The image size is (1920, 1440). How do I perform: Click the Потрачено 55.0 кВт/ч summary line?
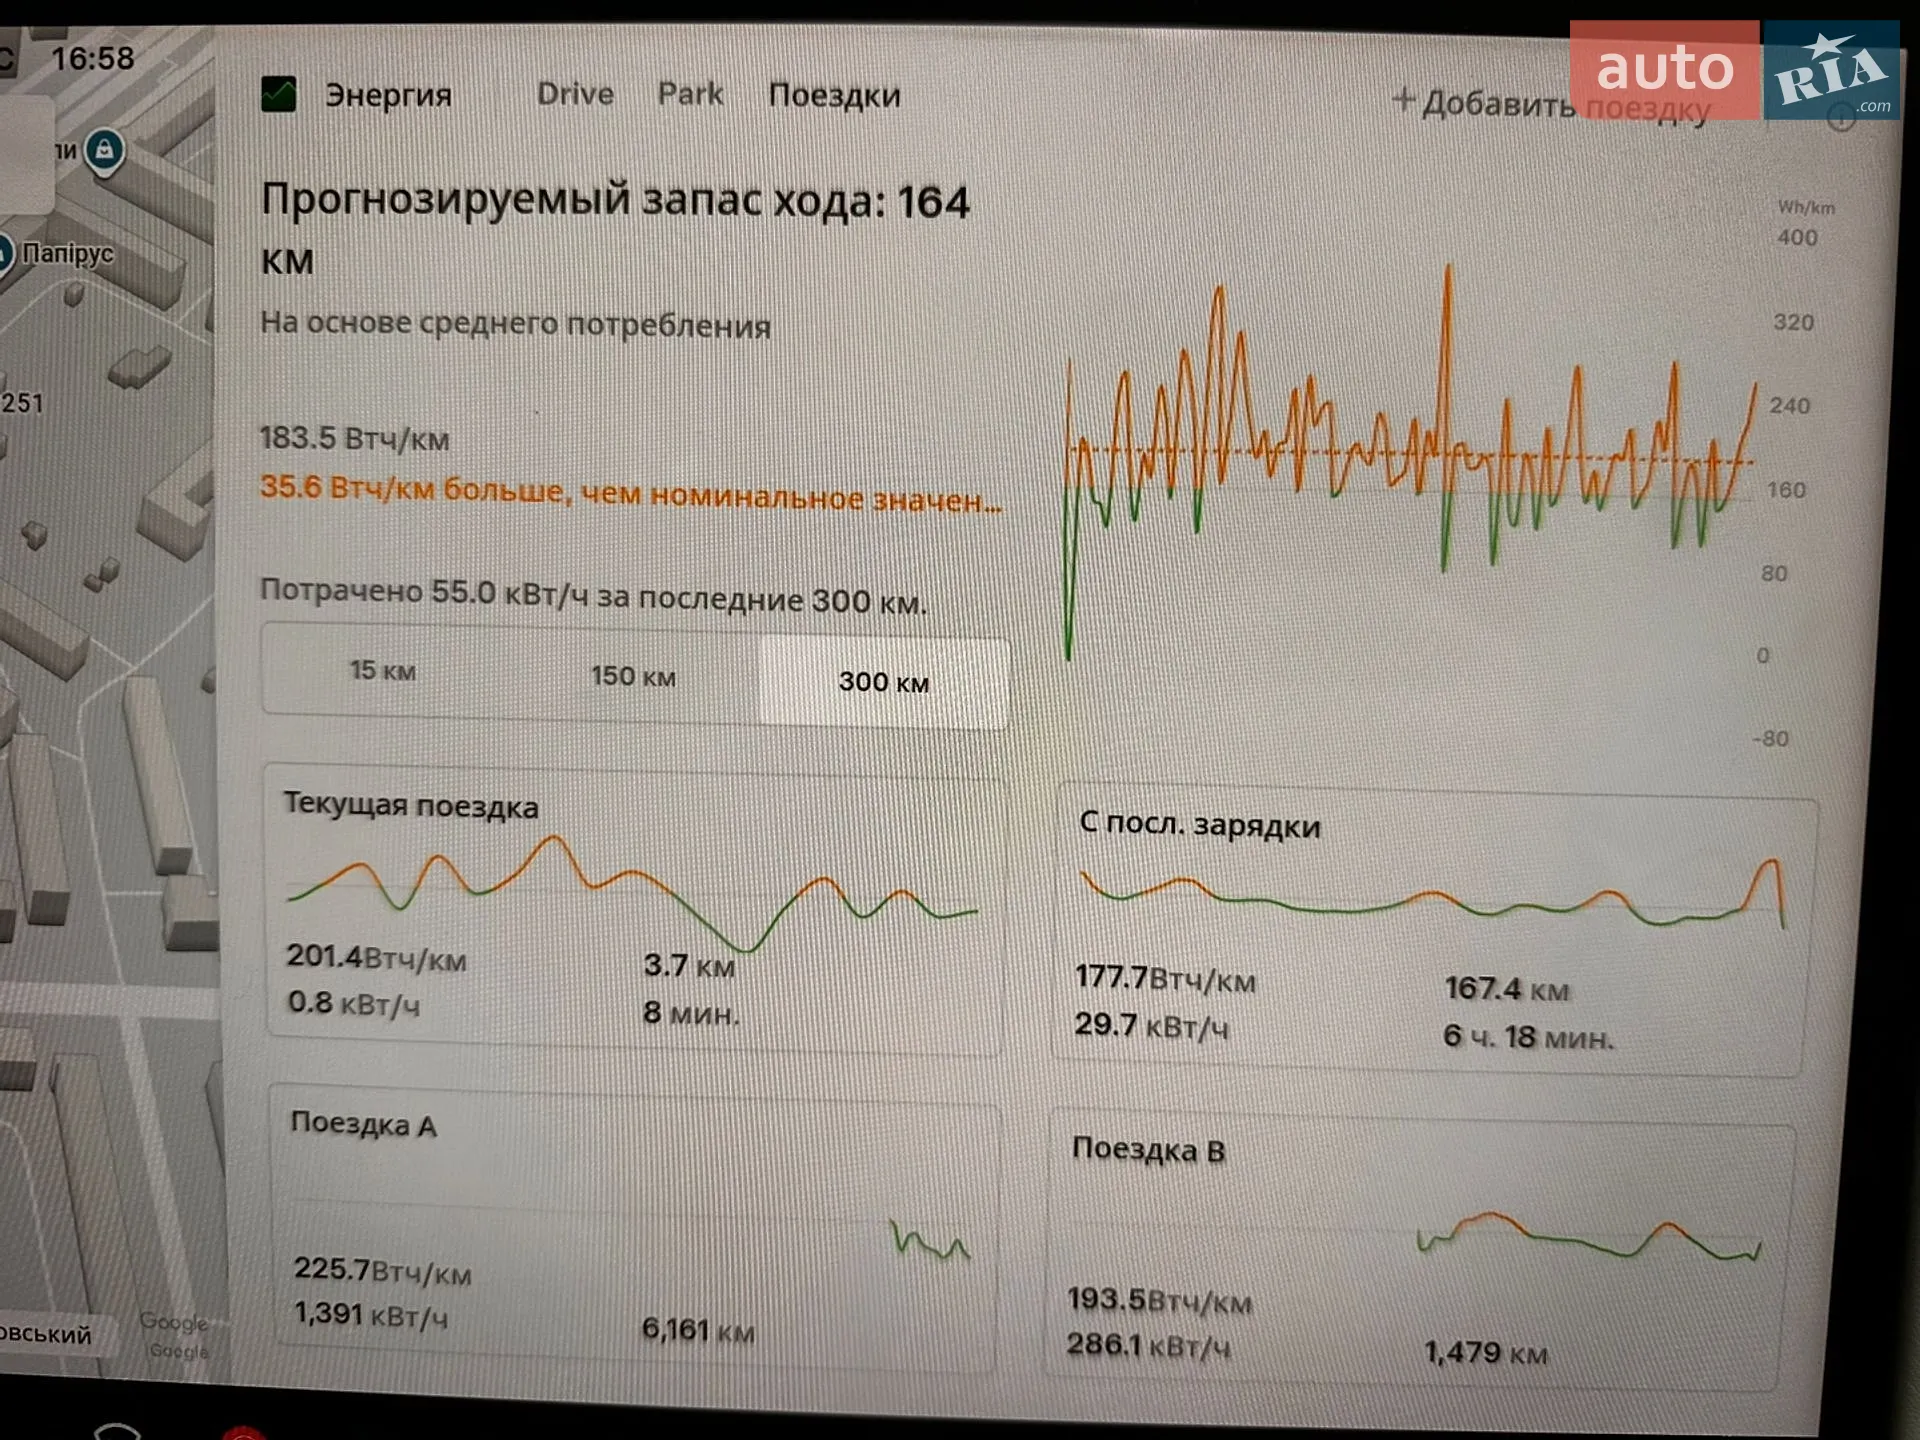point(593,596)
